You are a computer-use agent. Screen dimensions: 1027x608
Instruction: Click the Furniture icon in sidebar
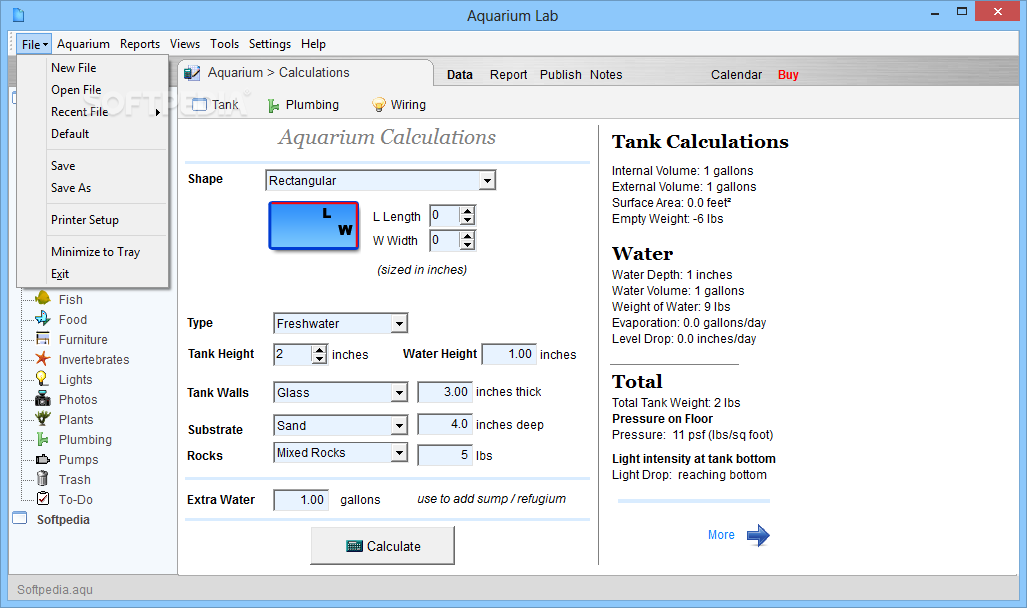pos(43,339)
